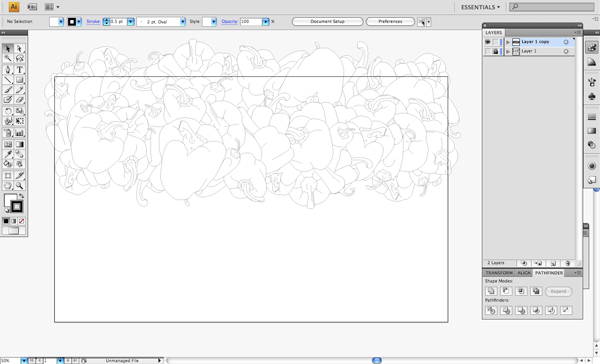
Task: Click the Delete Selection trash icon in Layers
Action: (x=568, y=263)
